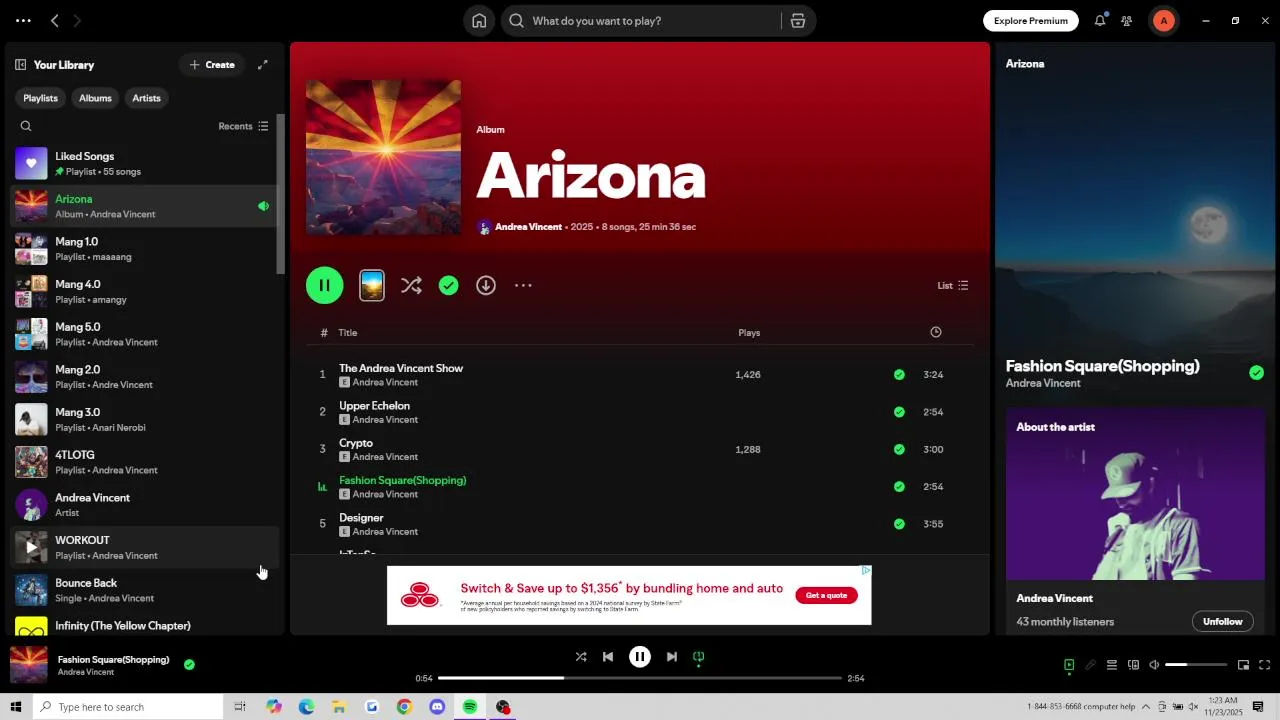This screenshot has width=1280, height=720.
Task: Open Spotify from Windows taskbar
Action: tap(470, 707)
